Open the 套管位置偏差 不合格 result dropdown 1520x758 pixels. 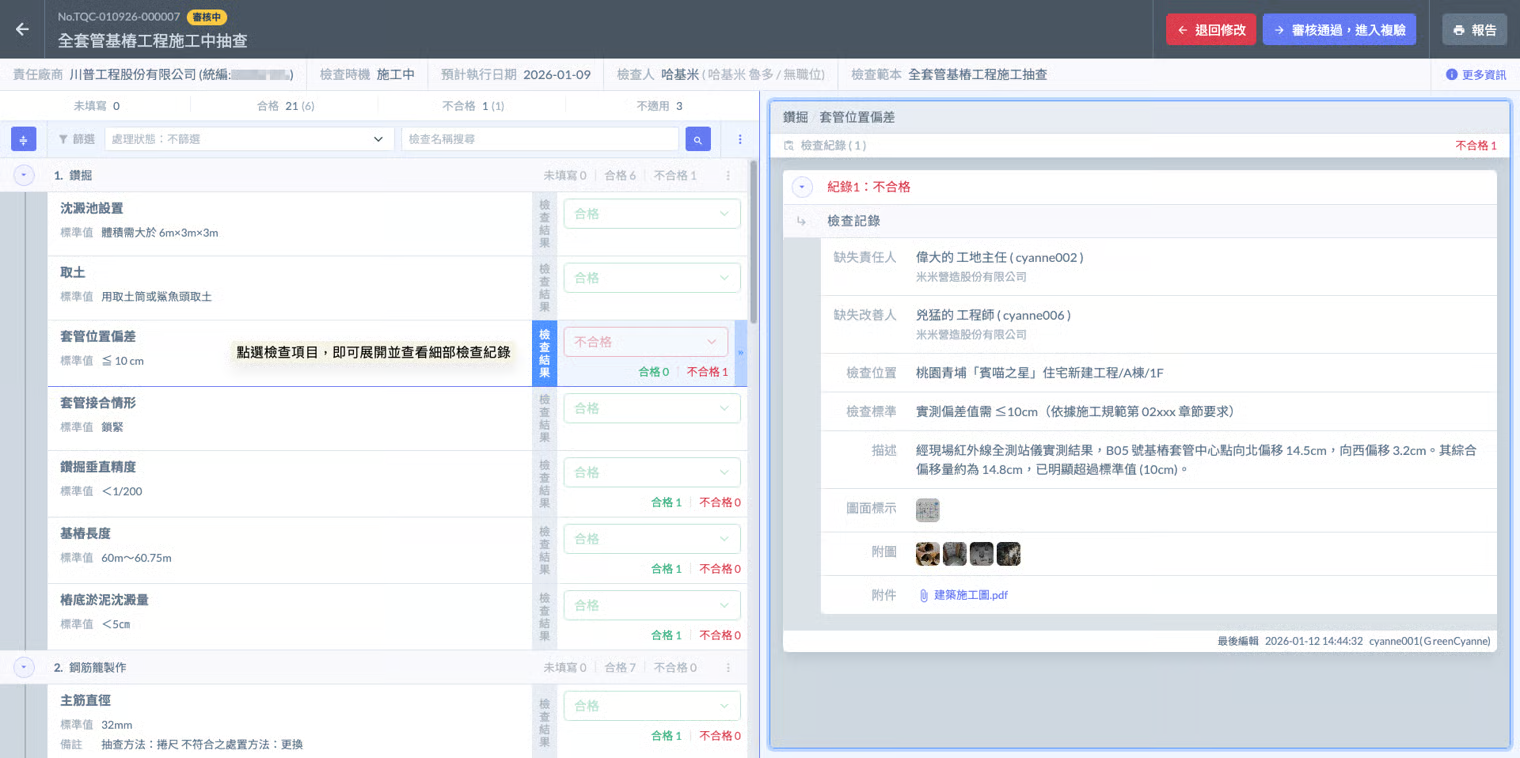point(646,342)
